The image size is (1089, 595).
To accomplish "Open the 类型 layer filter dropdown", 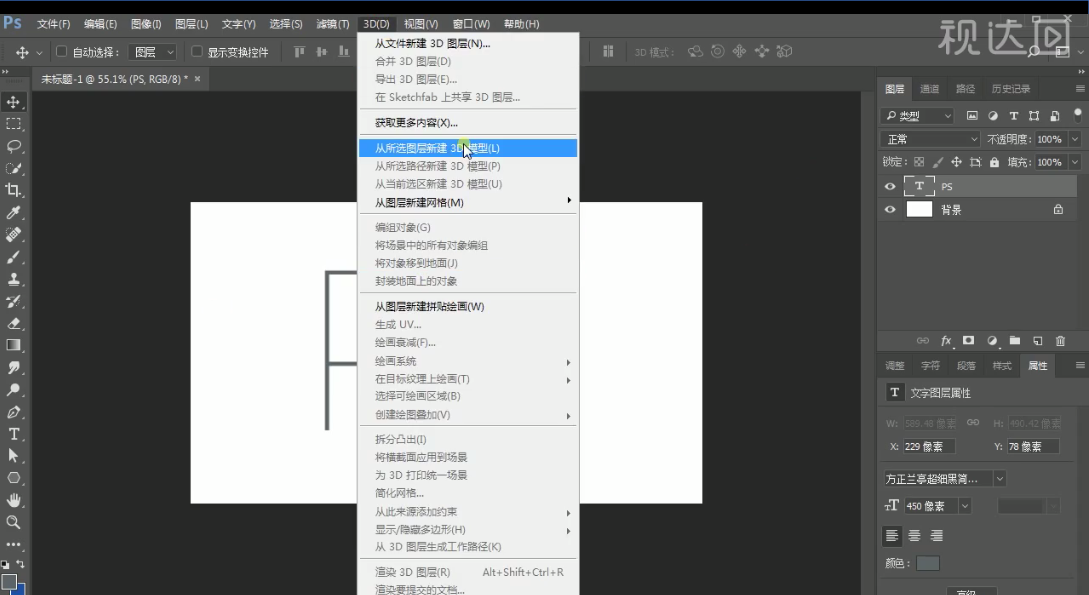I will tap(917, 116).
